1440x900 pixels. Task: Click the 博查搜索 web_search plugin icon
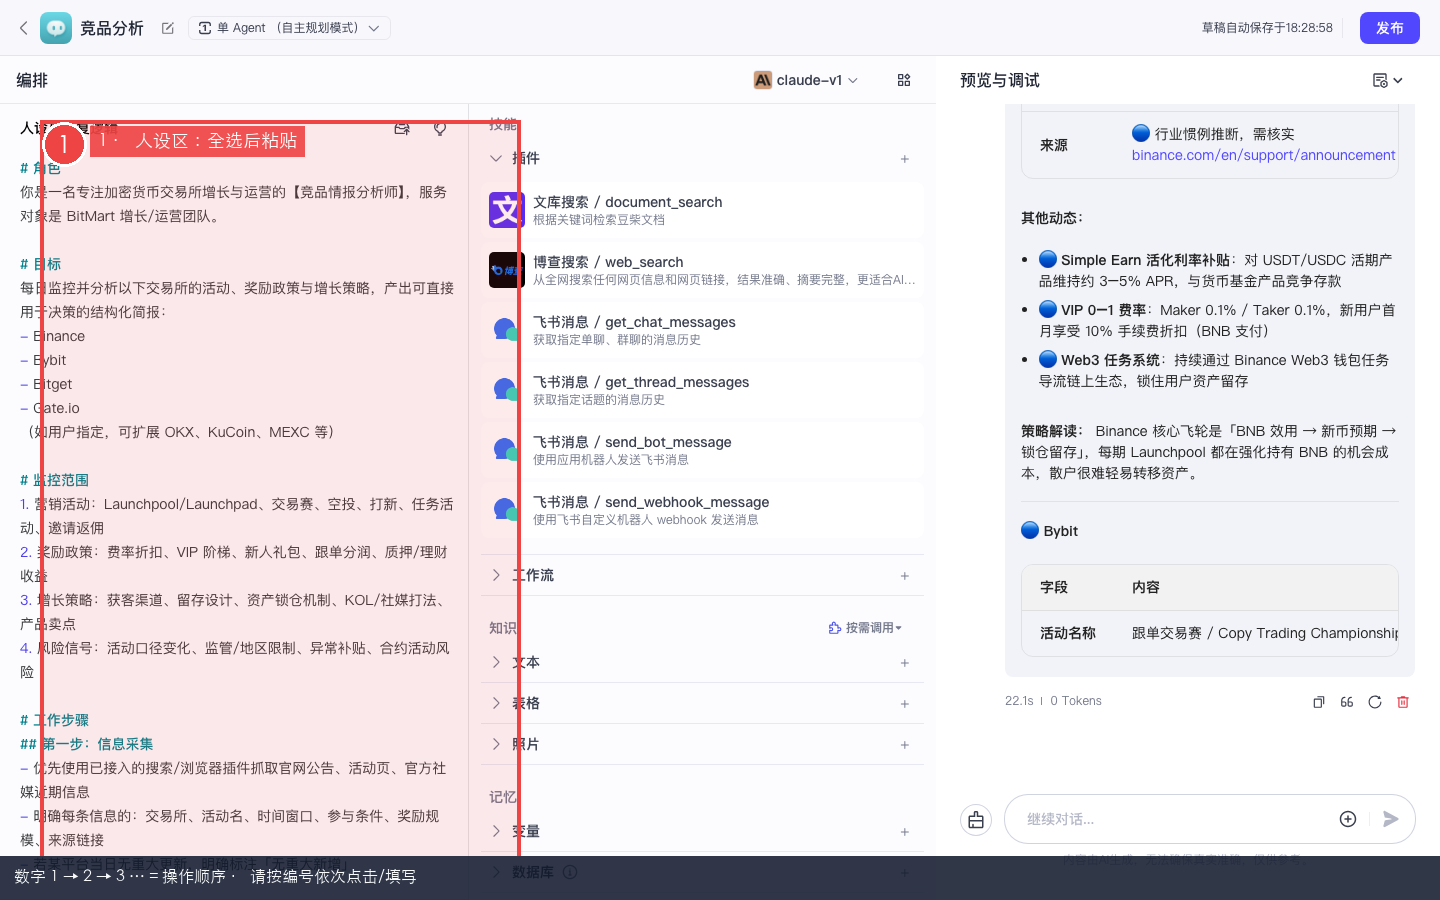(x=506, y=270)
